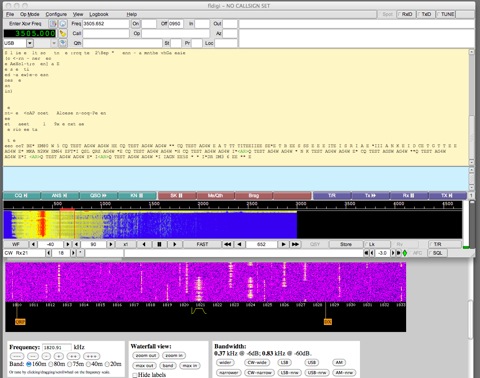
Task: Click the Store button
Action: (346, 244)
